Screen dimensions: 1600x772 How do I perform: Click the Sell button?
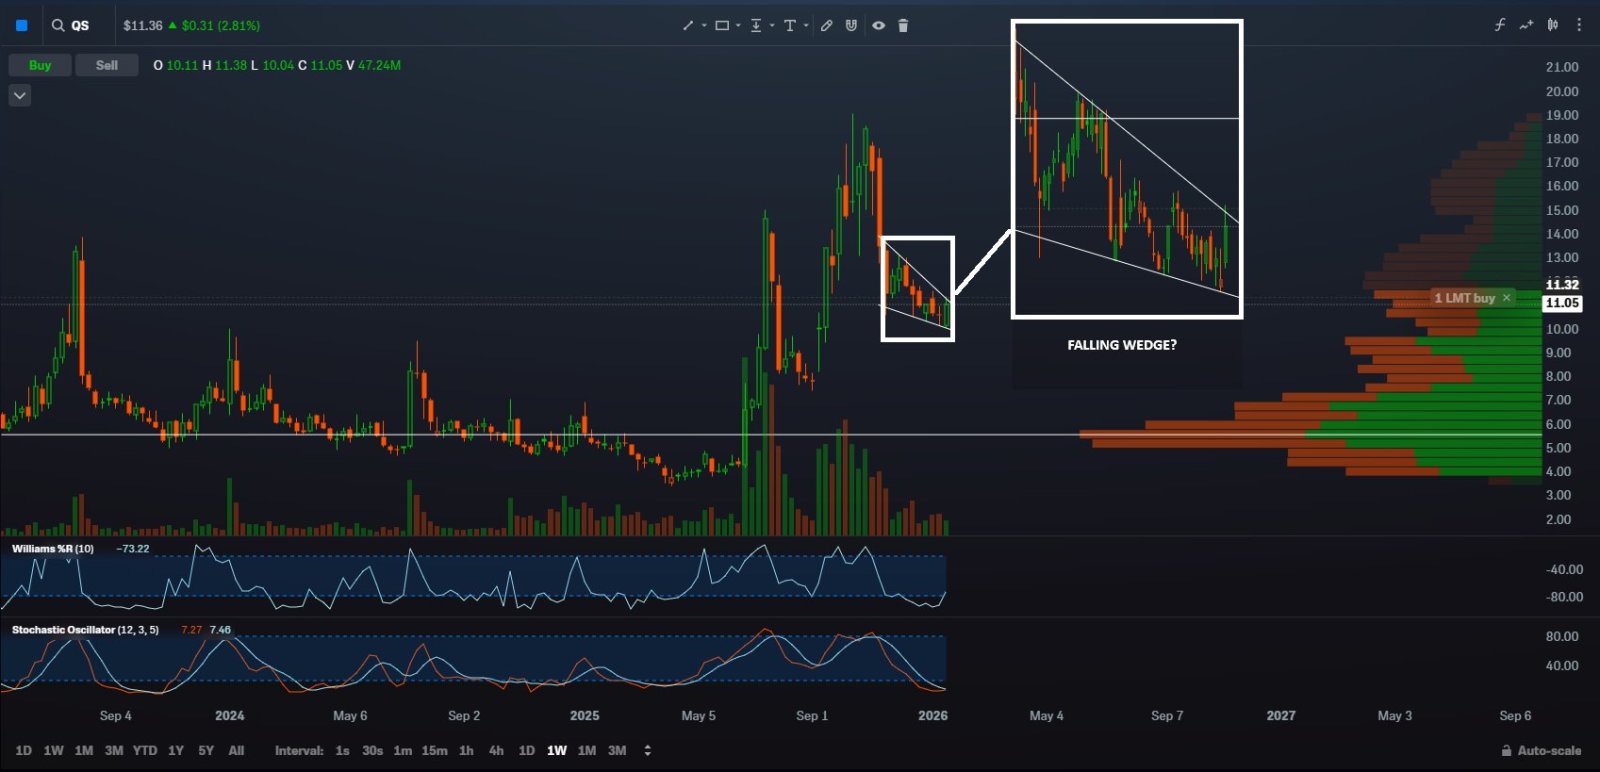(x=107, y=65)
